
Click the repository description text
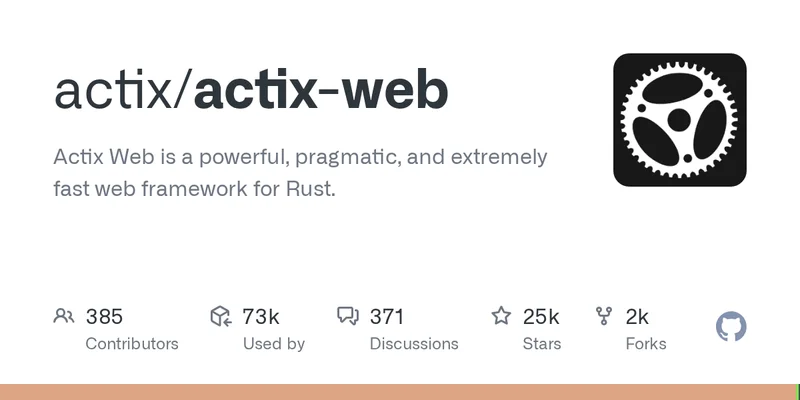point(300,172)
